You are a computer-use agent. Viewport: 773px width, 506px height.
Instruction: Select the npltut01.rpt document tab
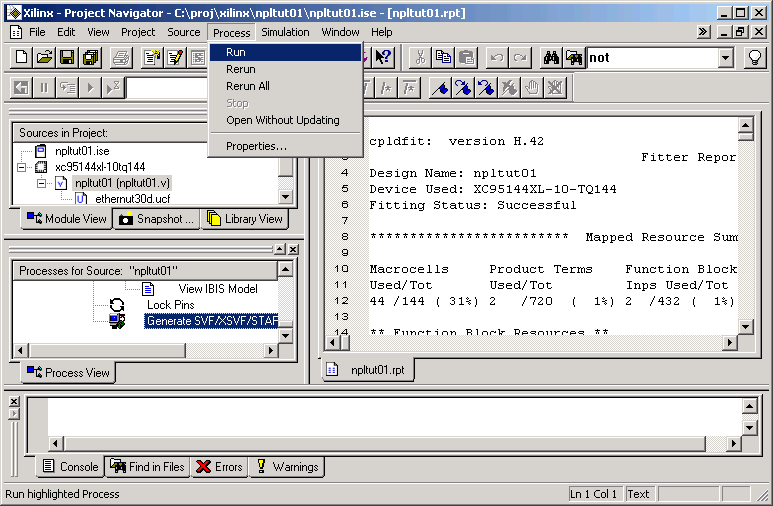(x=368, y=370)
